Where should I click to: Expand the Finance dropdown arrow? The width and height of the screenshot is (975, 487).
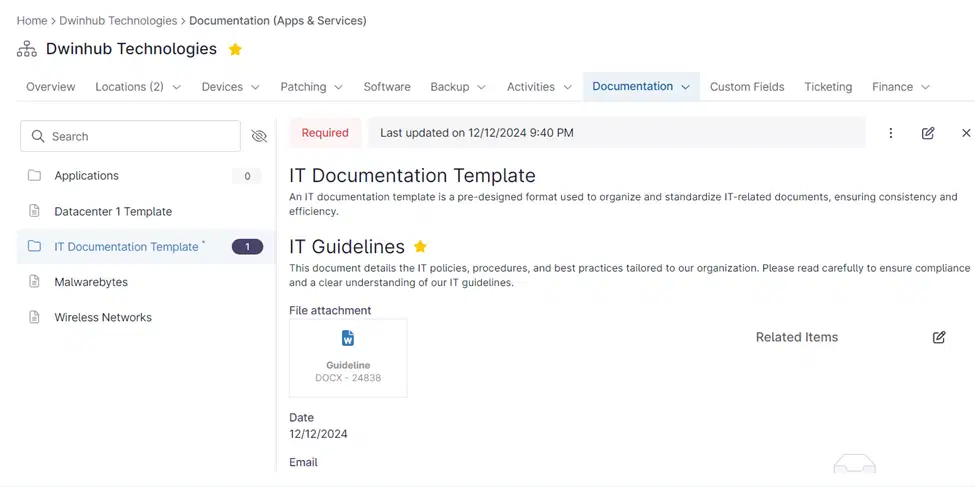925,87
